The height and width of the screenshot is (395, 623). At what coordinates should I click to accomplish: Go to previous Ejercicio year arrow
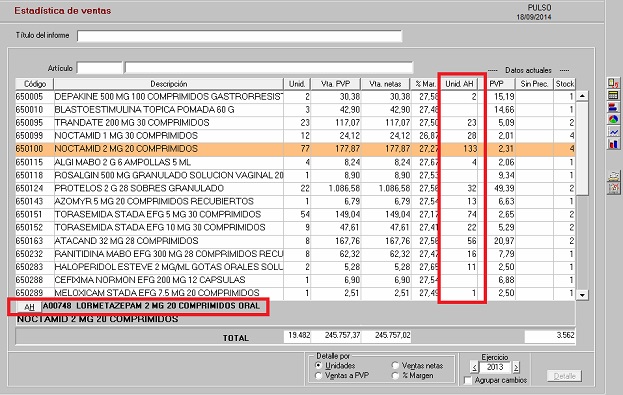tap(474, 367)
